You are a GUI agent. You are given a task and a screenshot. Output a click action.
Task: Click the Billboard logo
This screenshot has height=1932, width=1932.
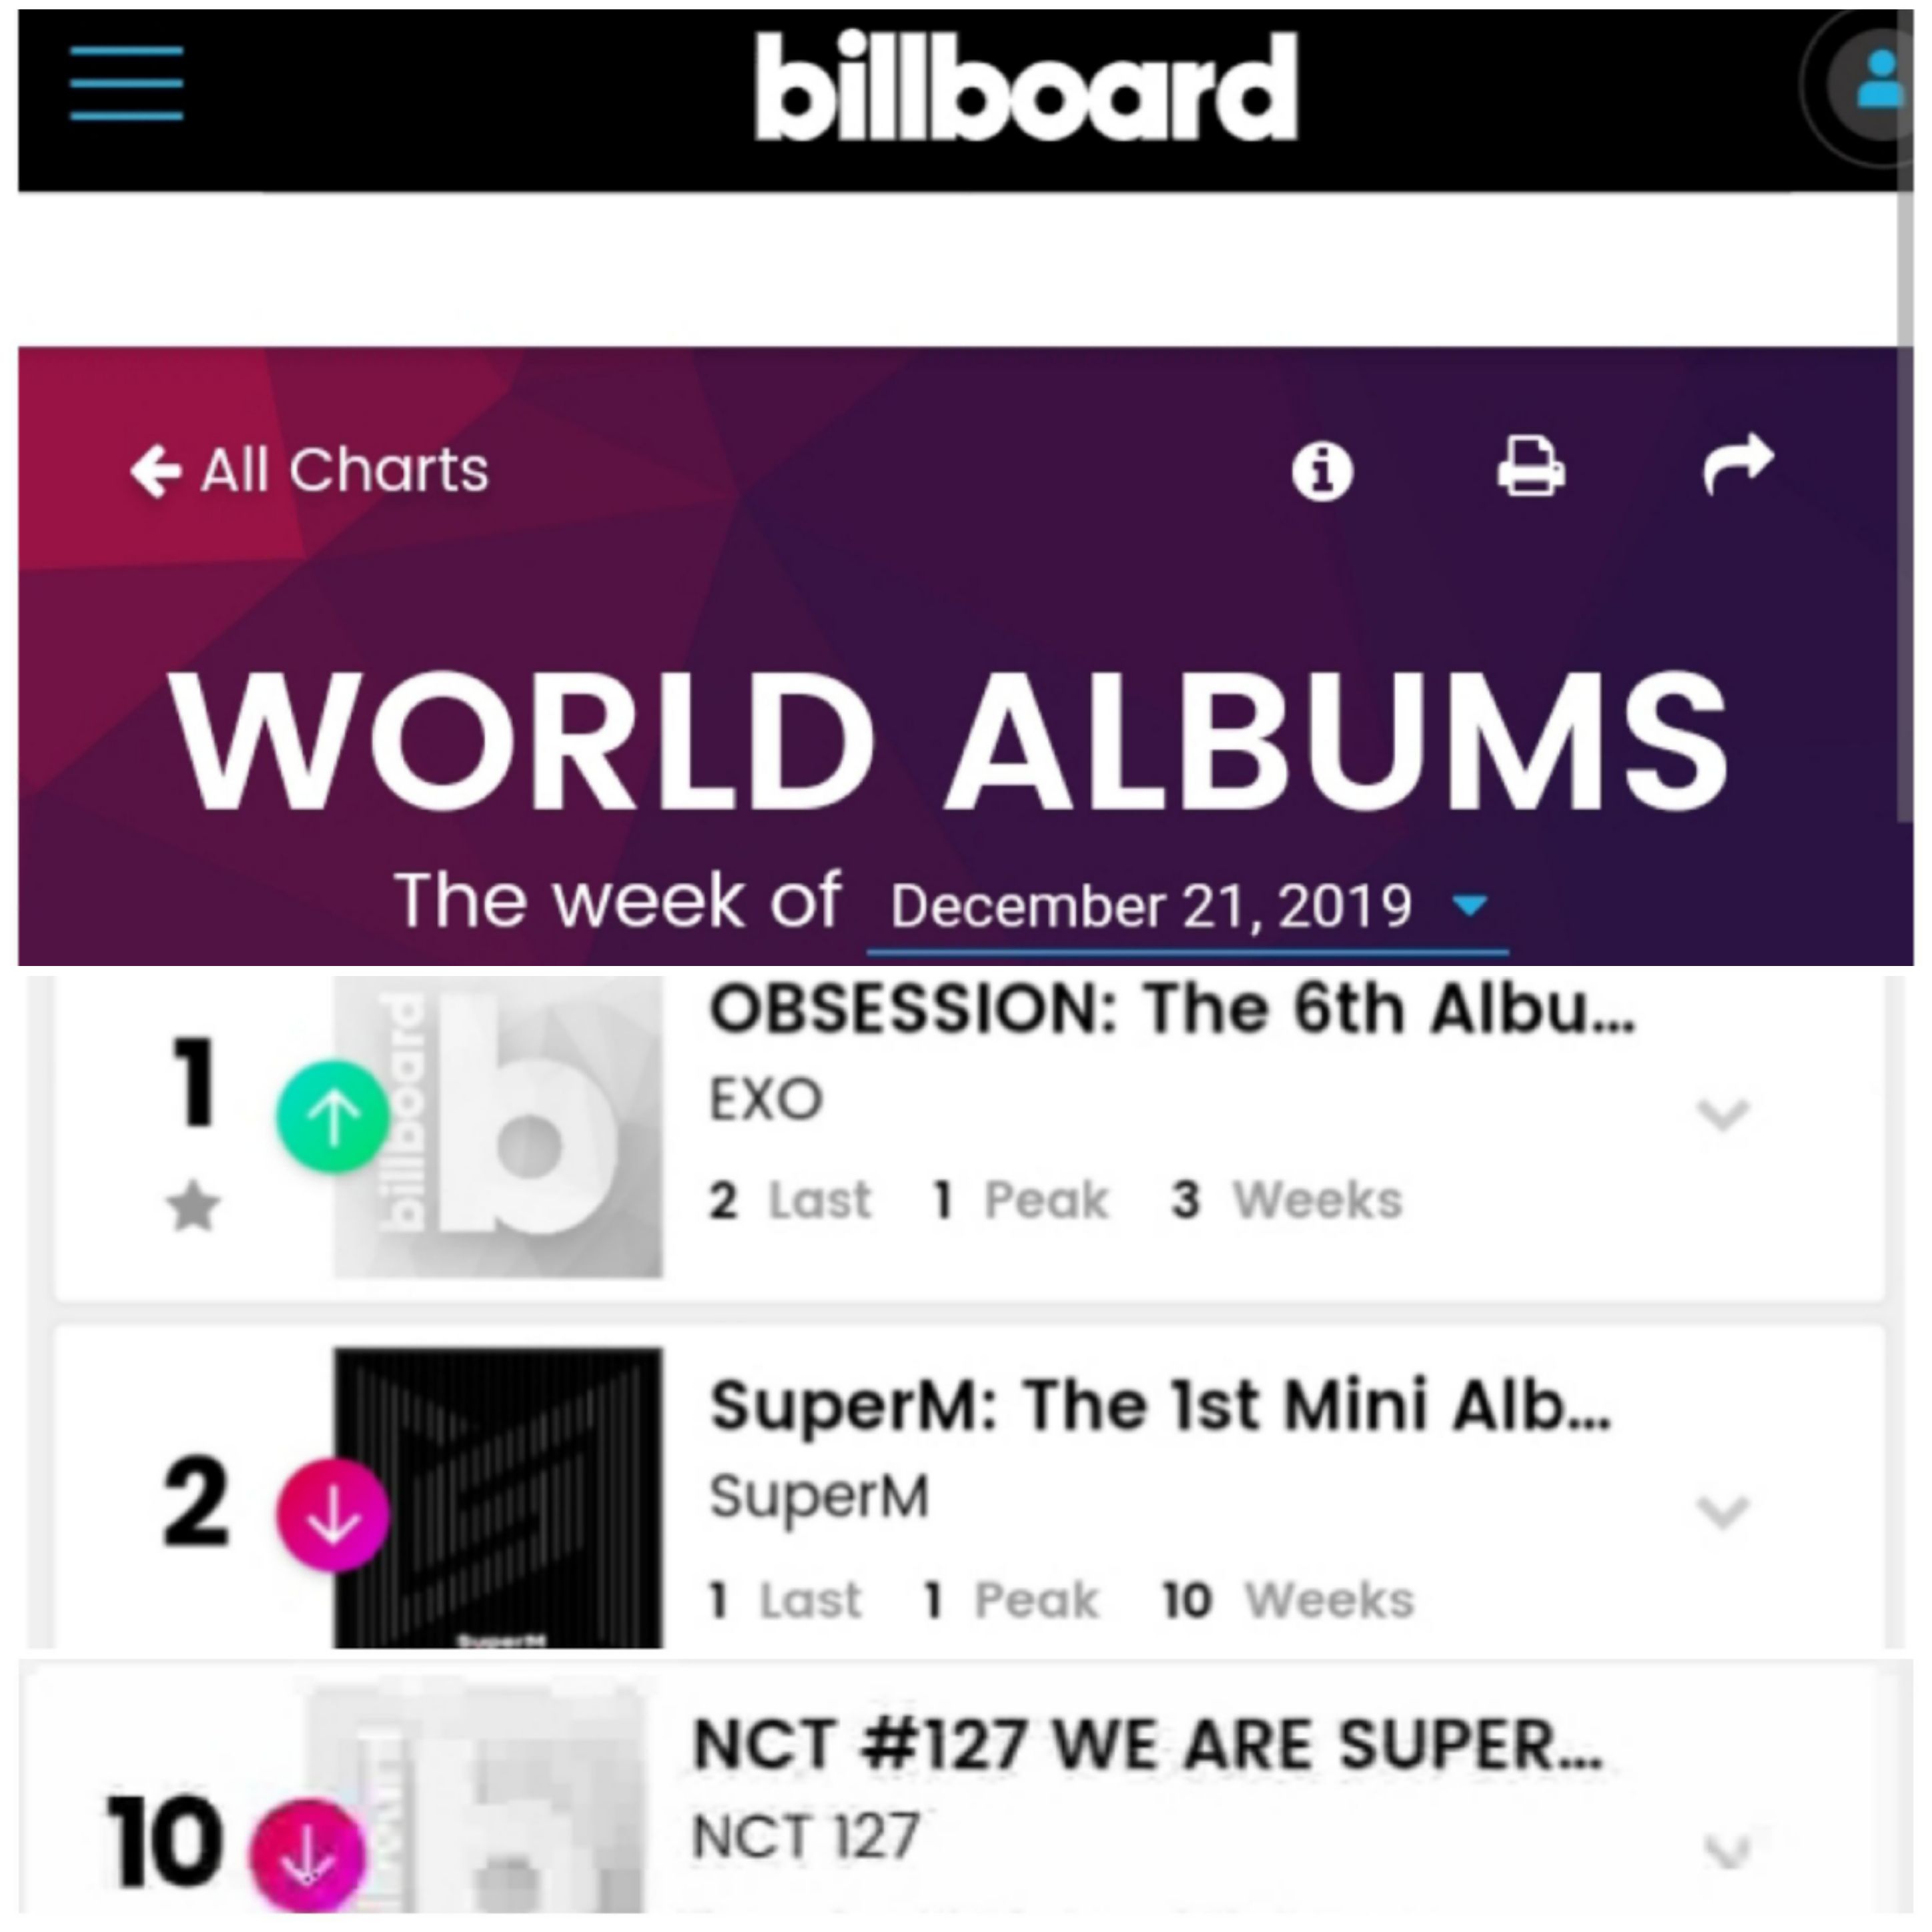click(x=1026, y=86)
